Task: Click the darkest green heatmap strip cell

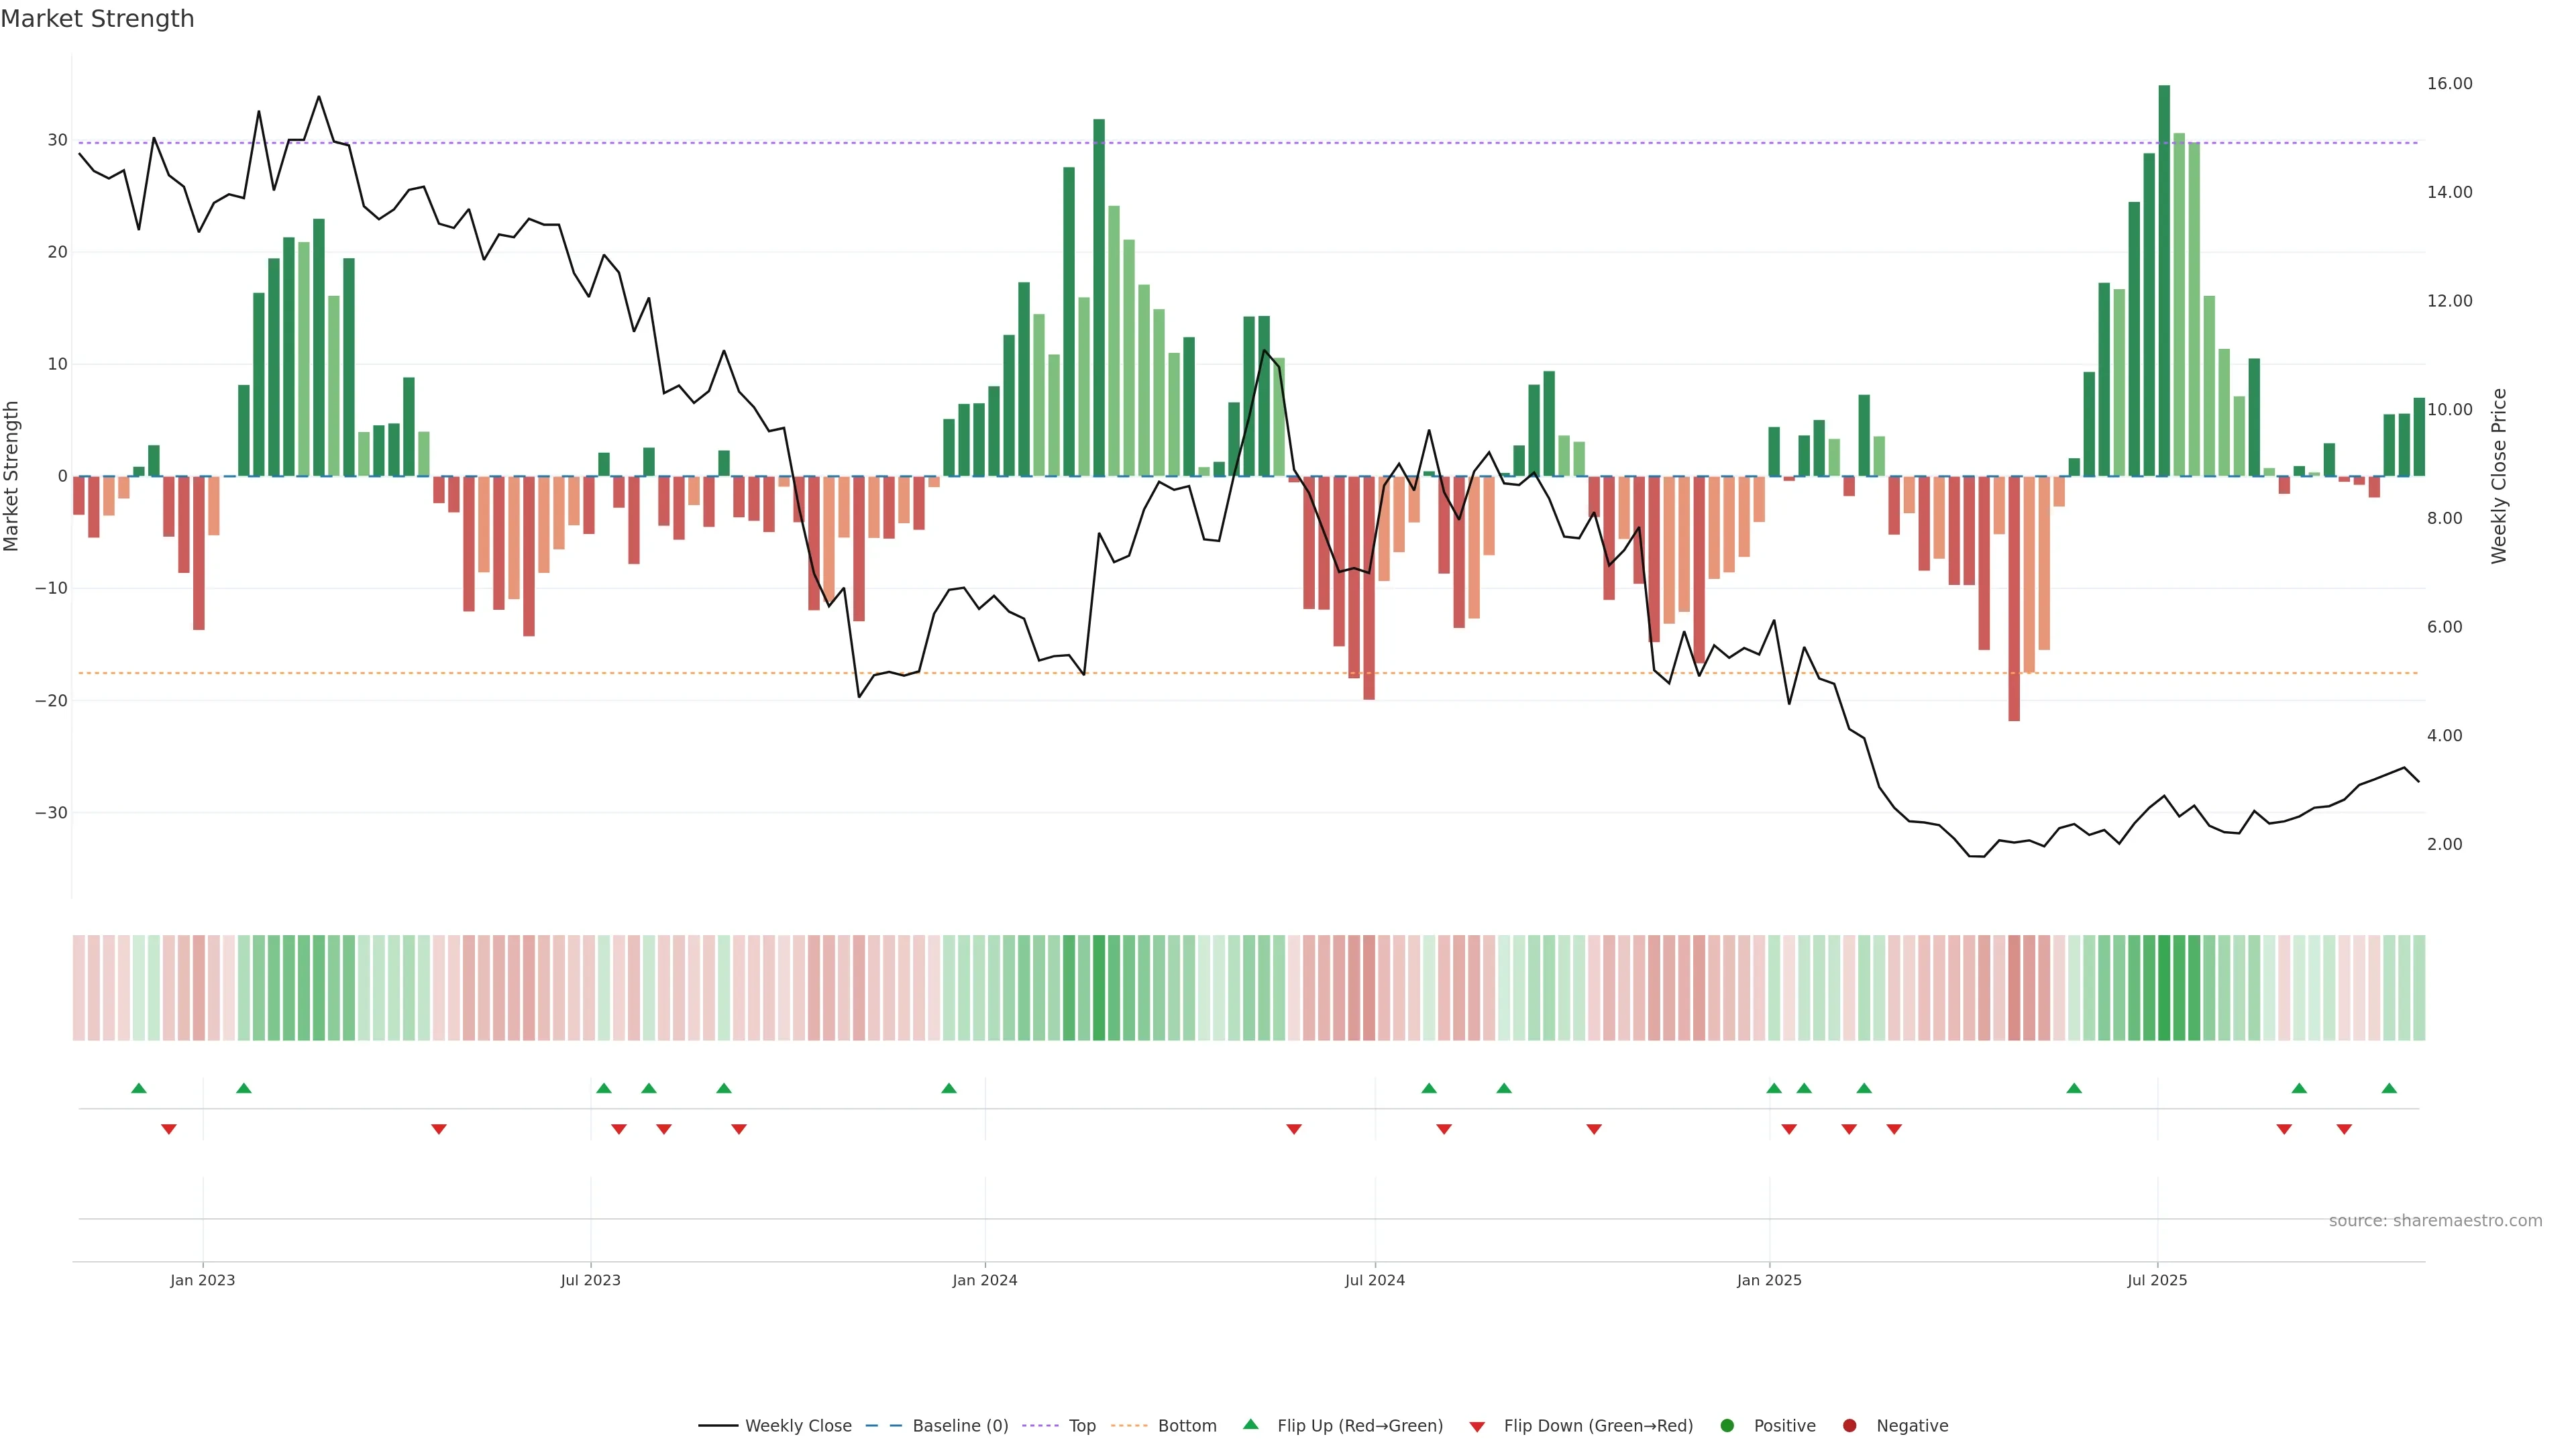Action: pos(2164,987)
